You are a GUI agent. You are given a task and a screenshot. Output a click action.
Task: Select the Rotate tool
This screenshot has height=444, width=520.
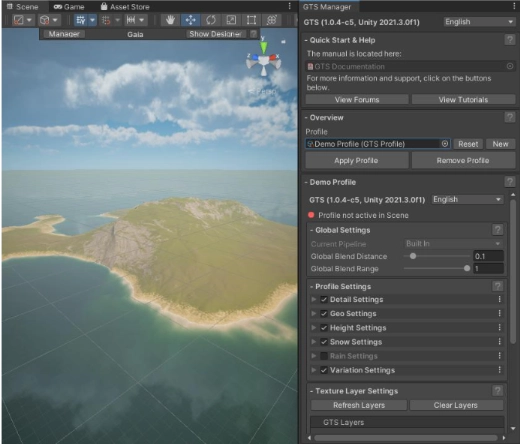[x=211, y=20]
